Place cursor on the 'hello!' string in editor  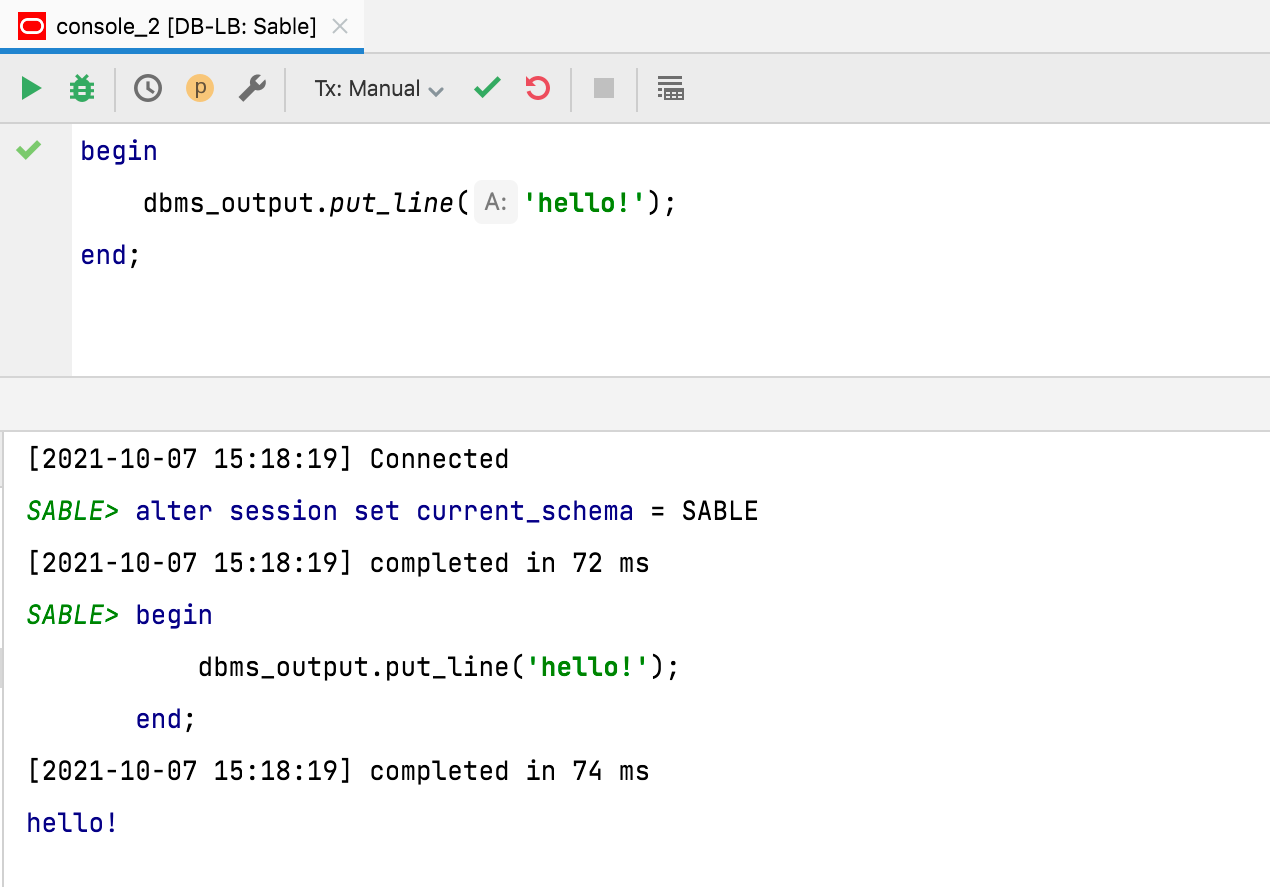pyautogui.click(x=583, y=203)
